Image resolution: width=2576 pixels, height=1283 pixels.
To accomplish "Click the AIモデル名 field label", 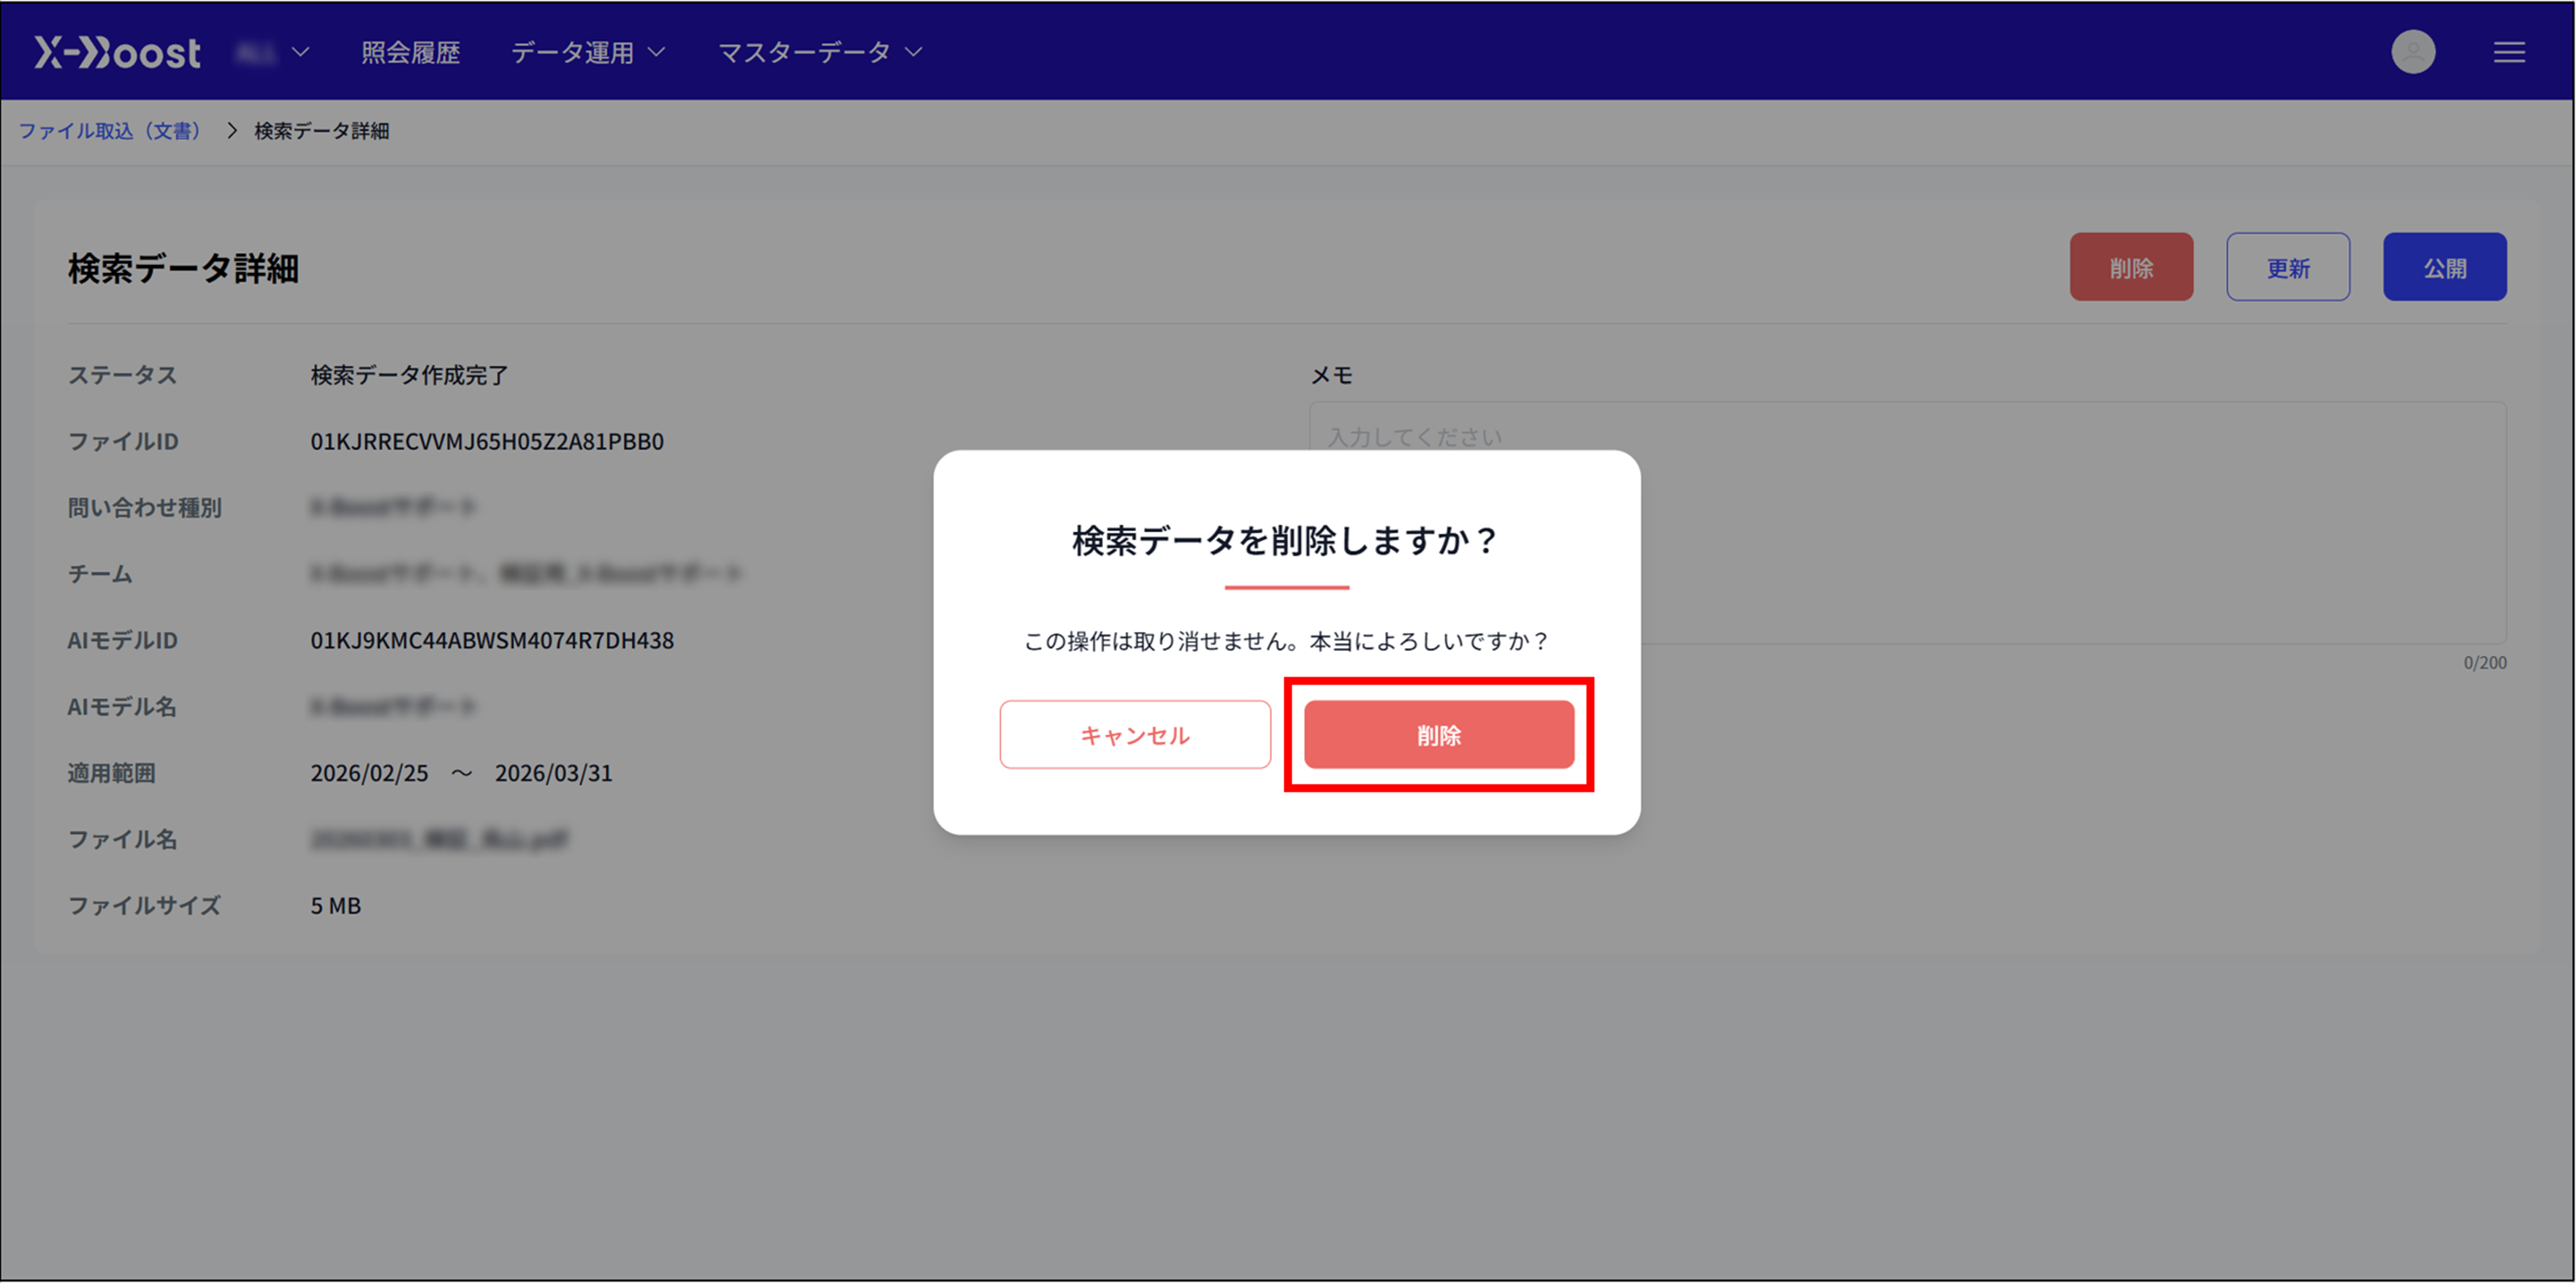I will click(122, 707).
